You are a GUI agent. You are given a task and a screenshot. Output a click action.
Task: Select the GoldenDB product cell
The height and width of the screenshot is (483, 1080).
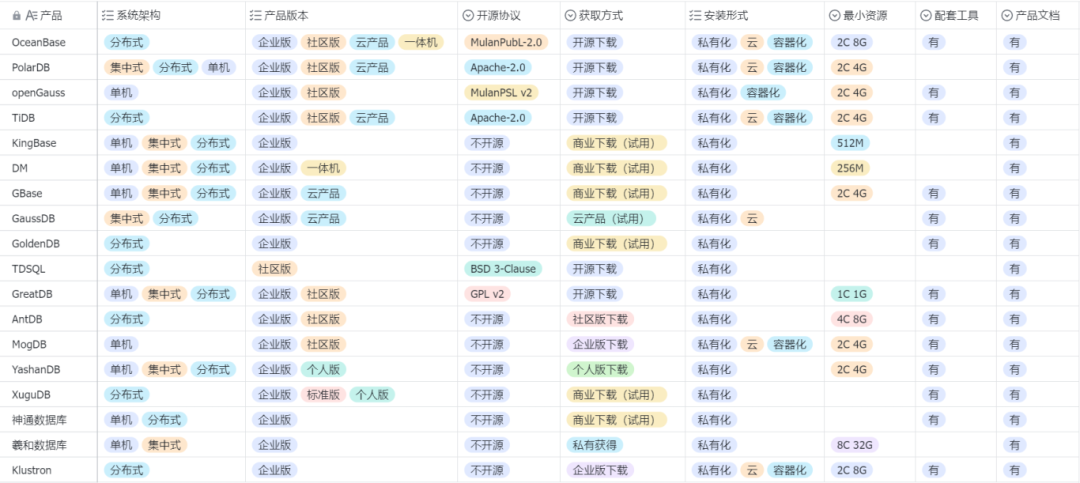49,243
